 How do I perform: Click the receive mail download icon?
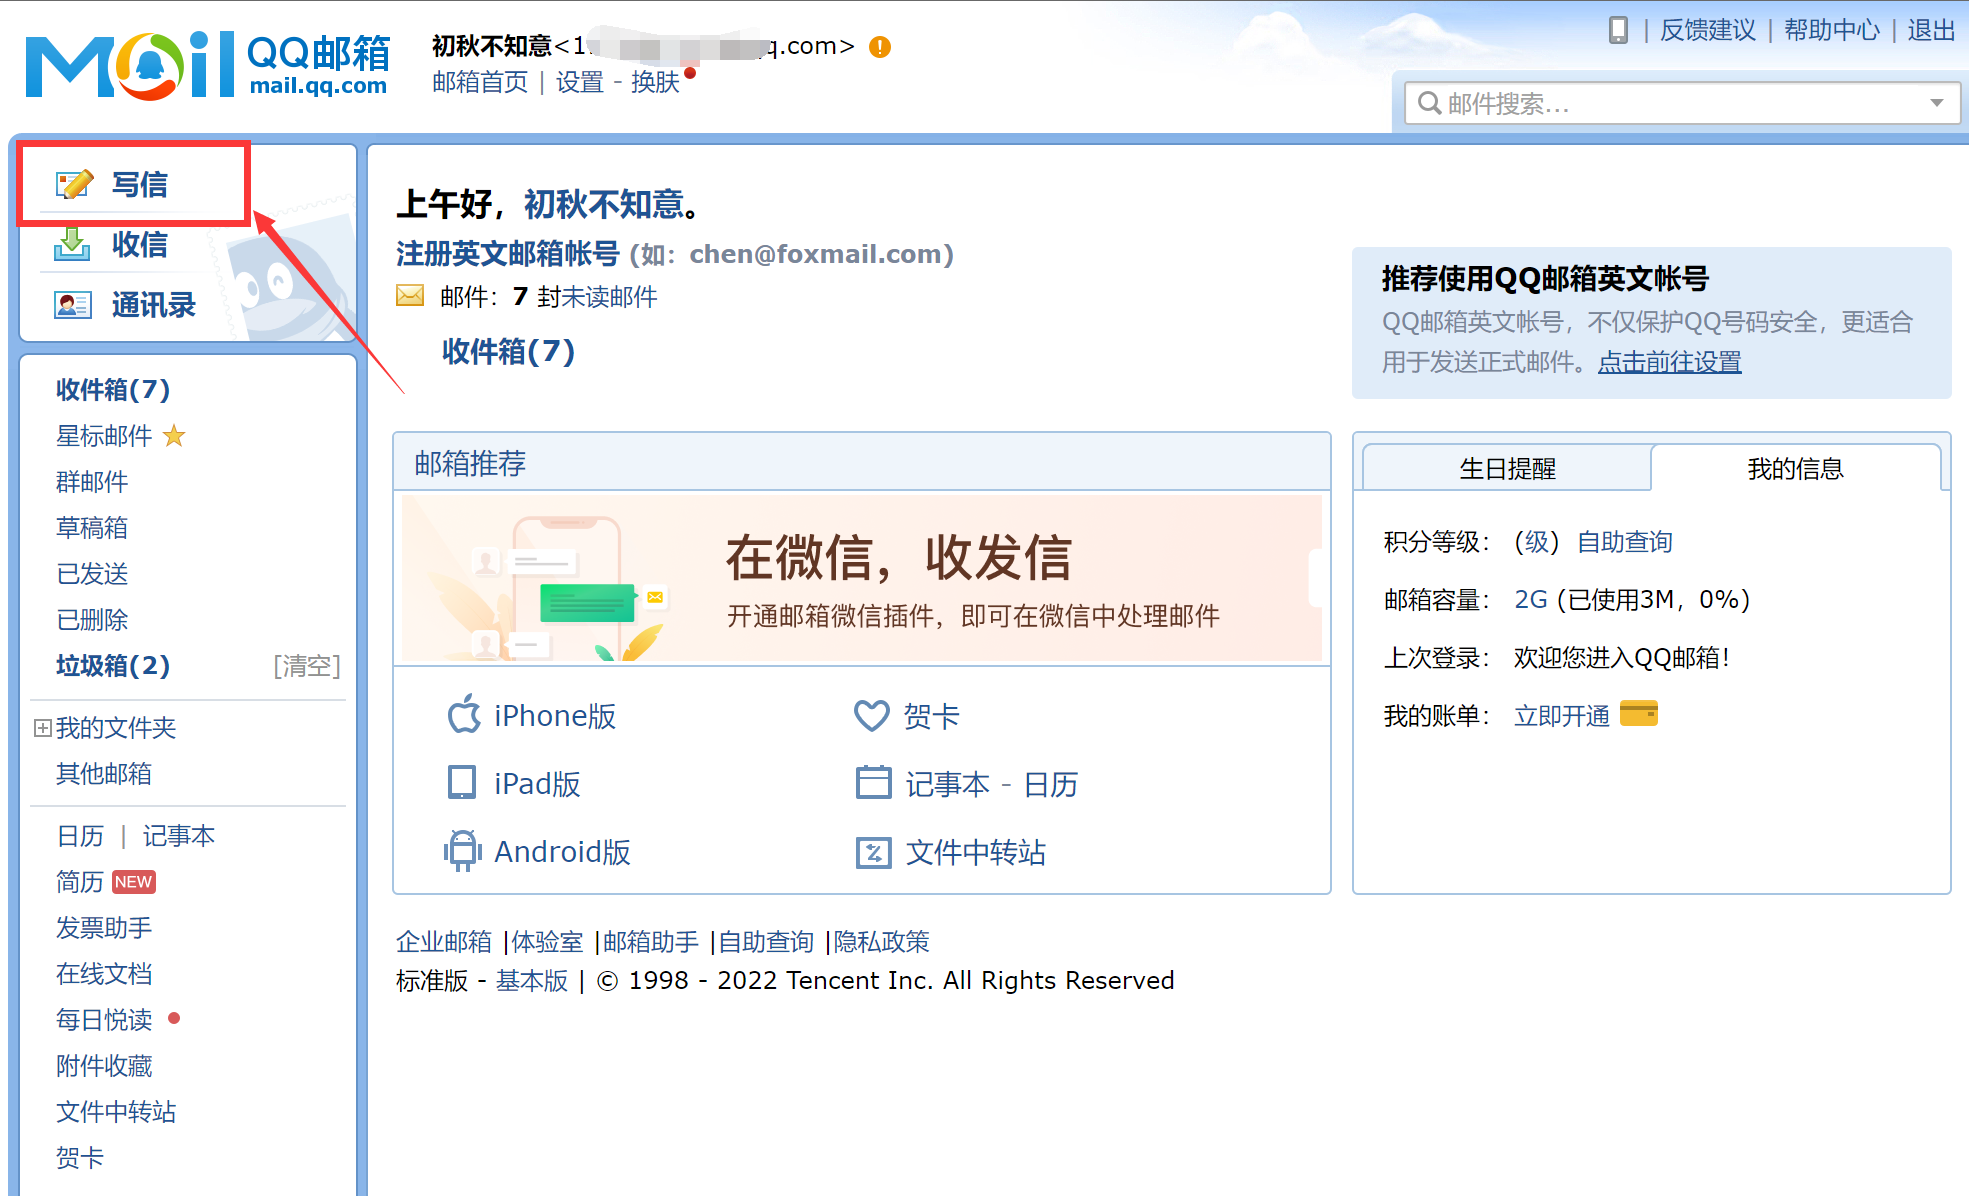pyautogui.click(x=71, y=244)
